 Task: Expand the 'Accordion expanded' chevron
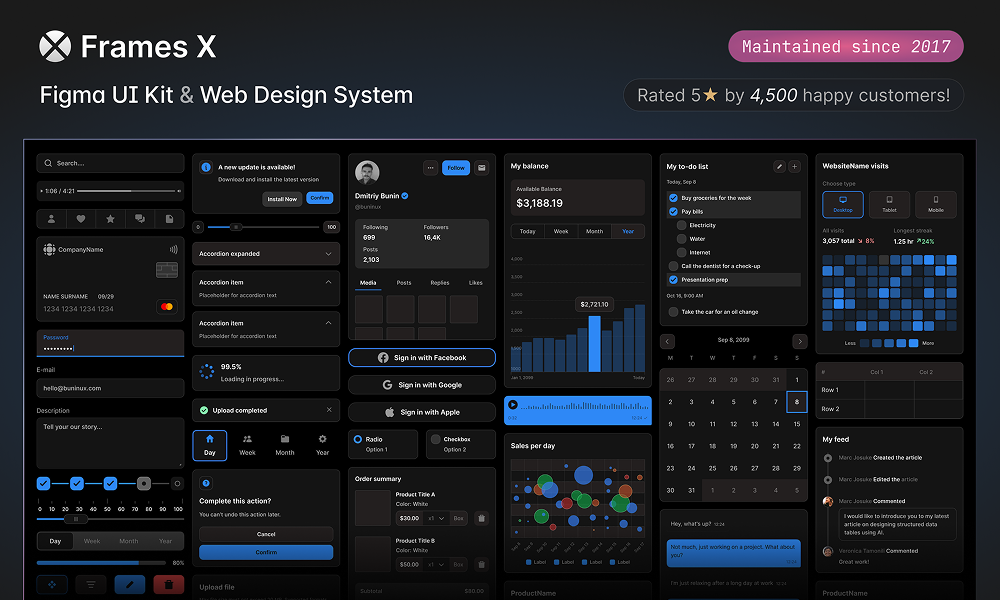coord(329,254)
